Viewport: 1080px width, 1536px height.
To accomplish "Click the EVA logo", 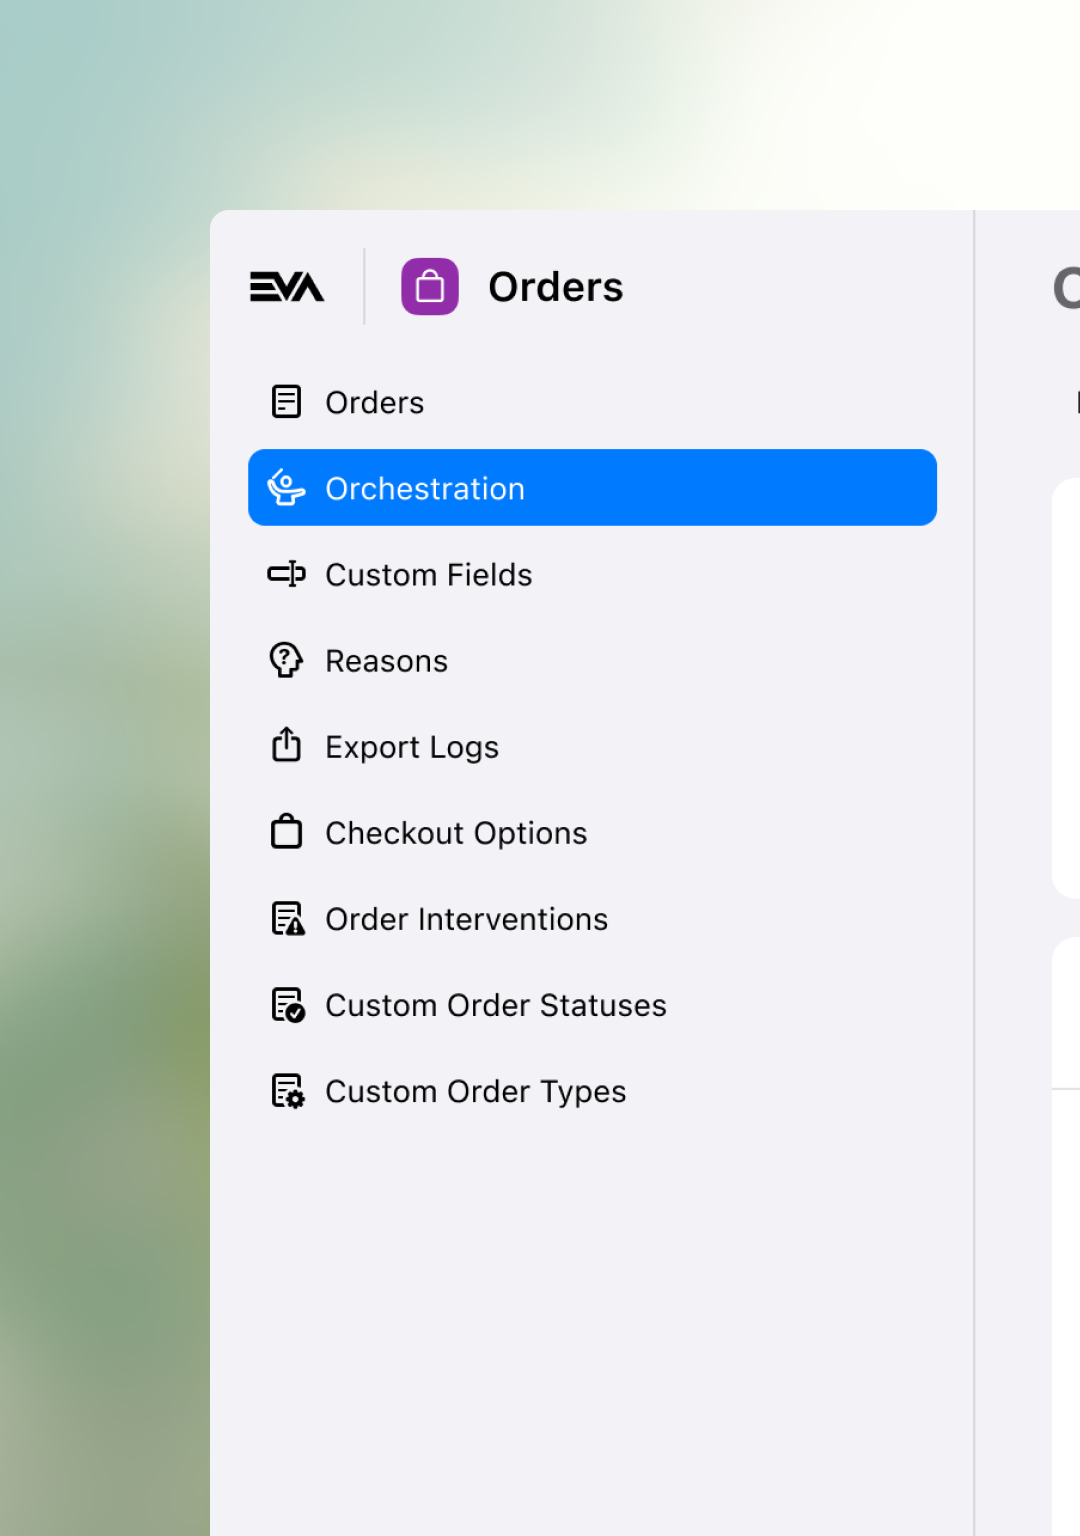I will pos(286,286).
